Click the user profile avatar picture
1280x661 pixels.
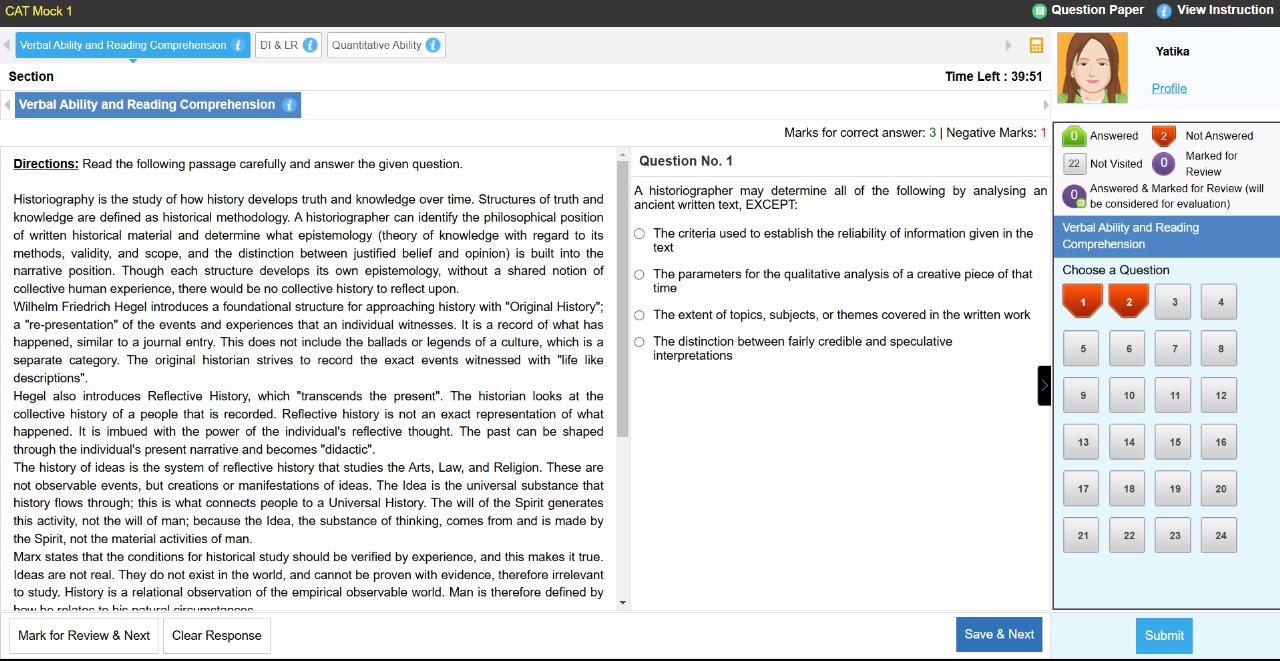1092,68
